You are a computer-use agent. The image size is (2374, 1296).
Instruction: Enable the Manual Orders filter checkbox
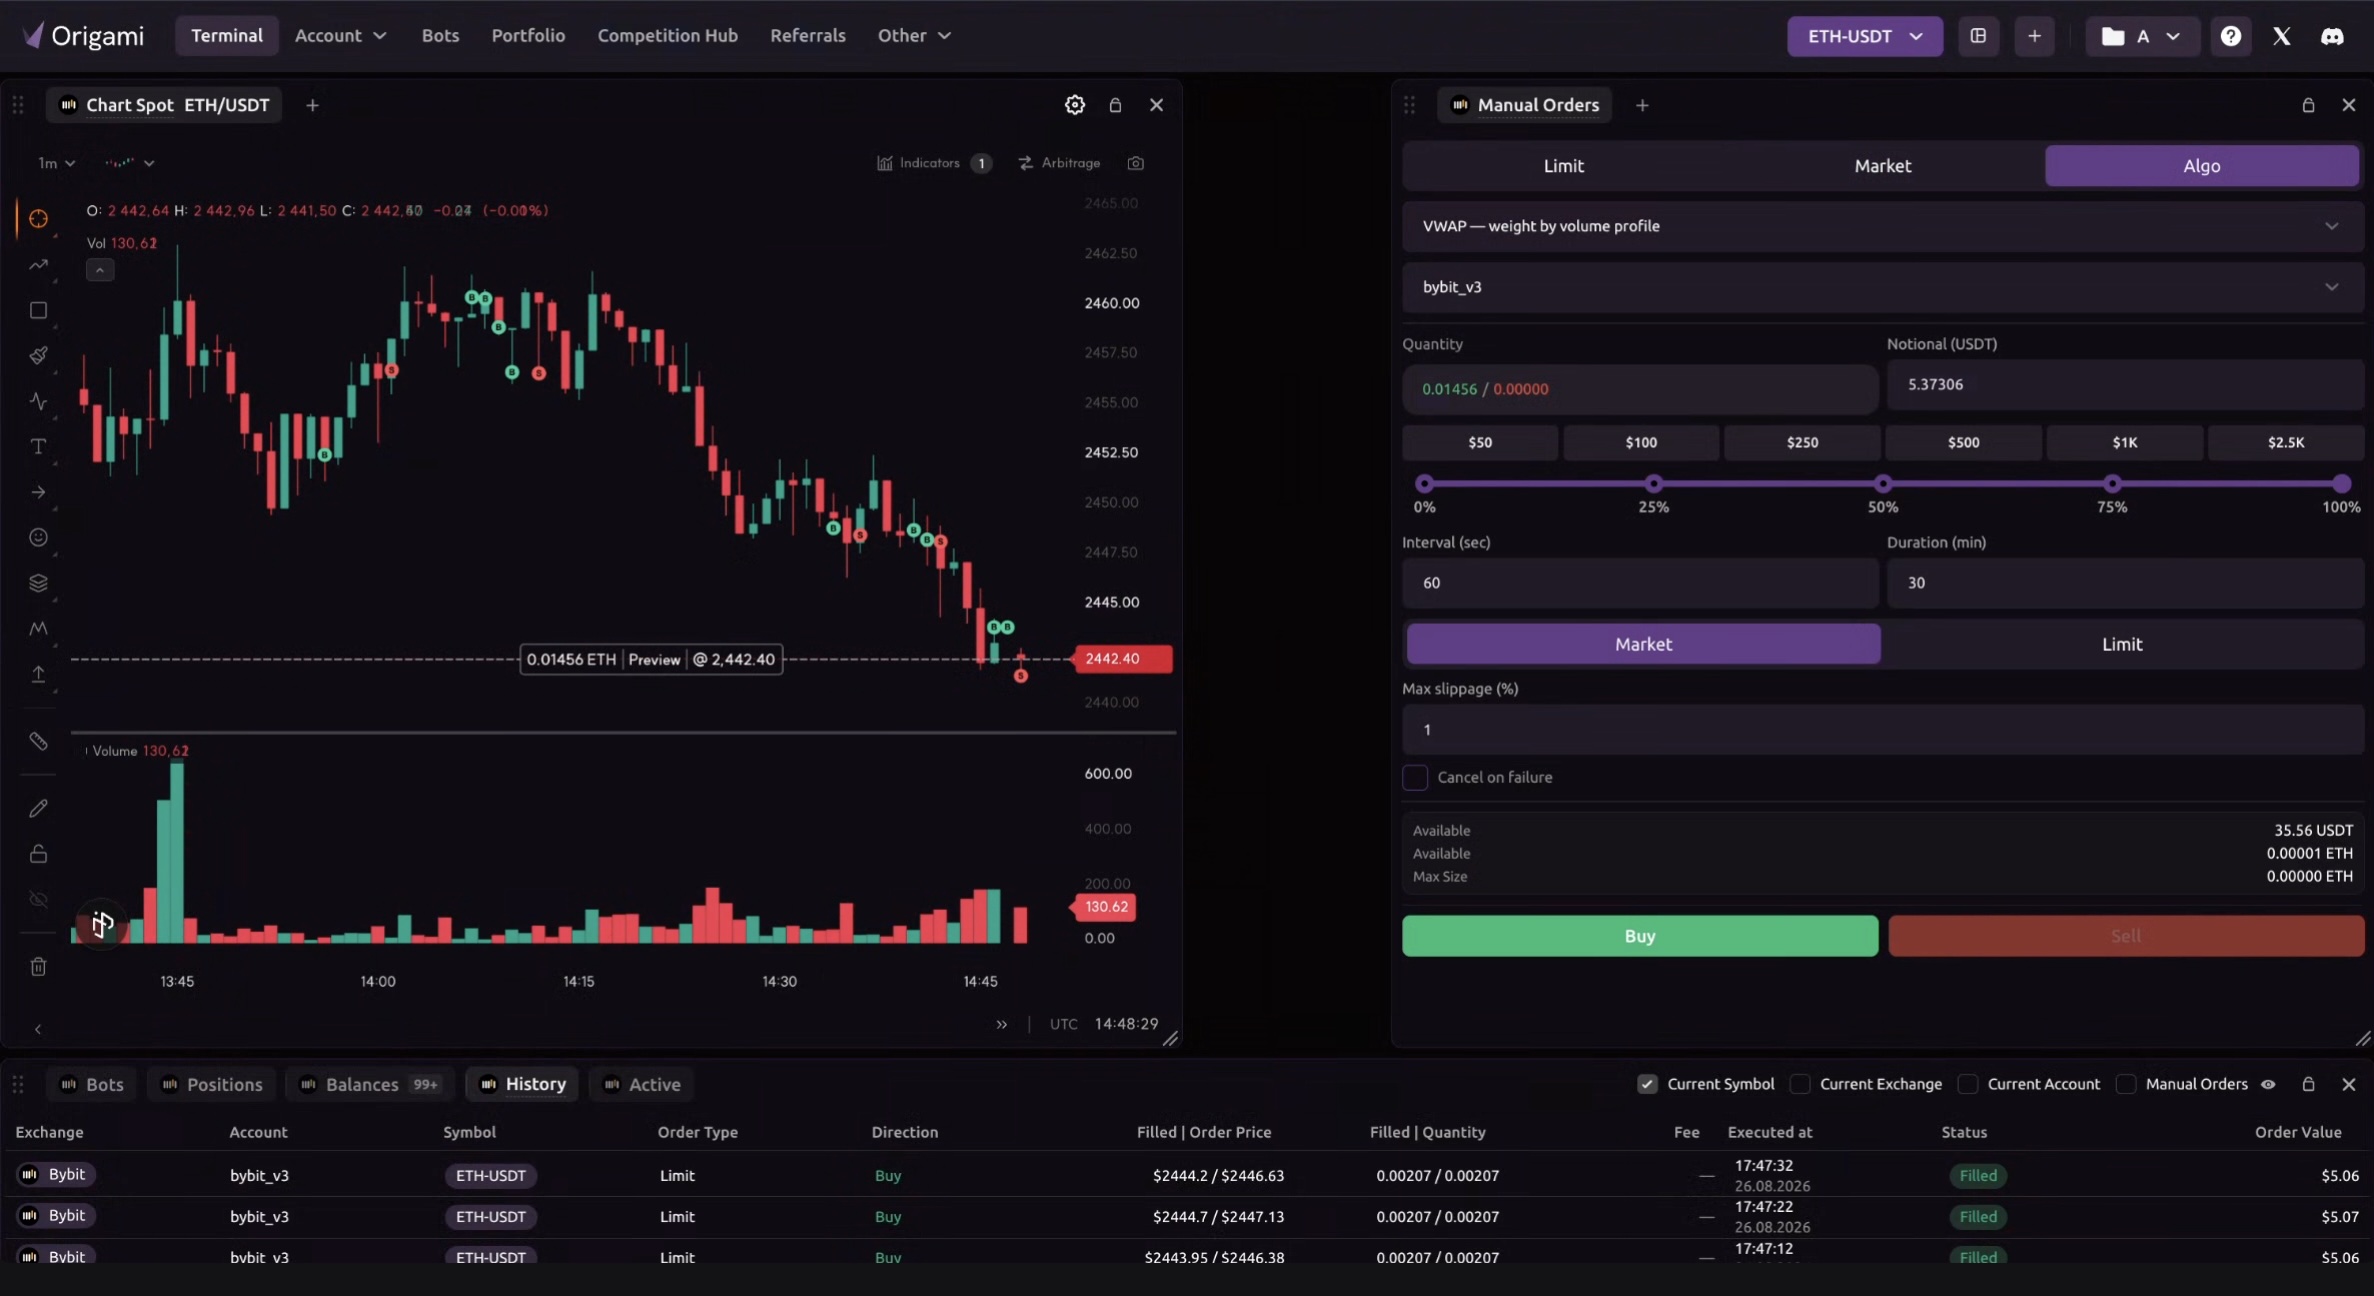coord(2126,1084)
